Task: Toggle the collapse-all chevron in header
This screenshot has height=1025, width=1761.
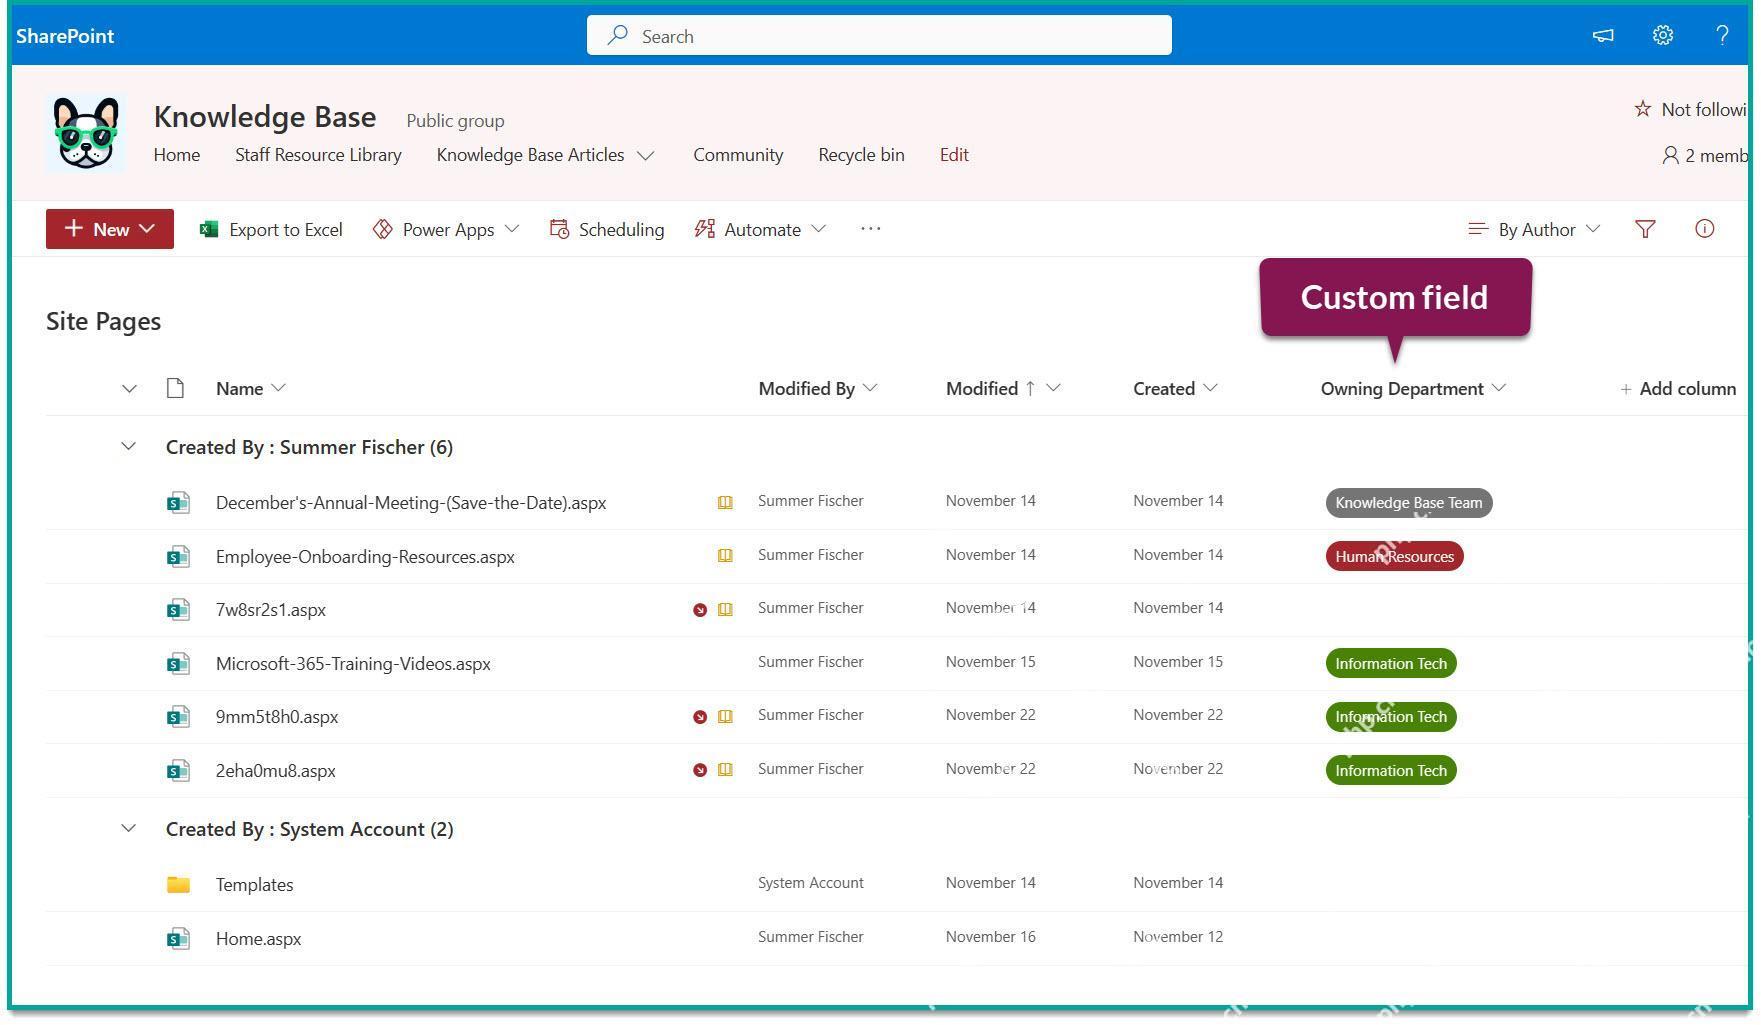Action: [x=129, y=389]
